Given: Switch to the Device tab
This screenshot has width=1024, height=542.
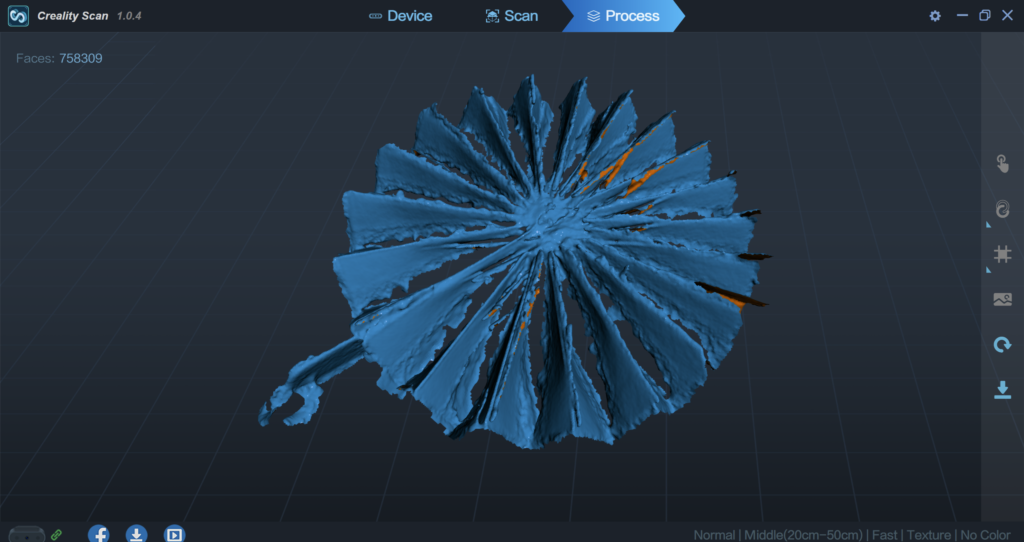Looking at the screenshot, I should click(400, 16).
